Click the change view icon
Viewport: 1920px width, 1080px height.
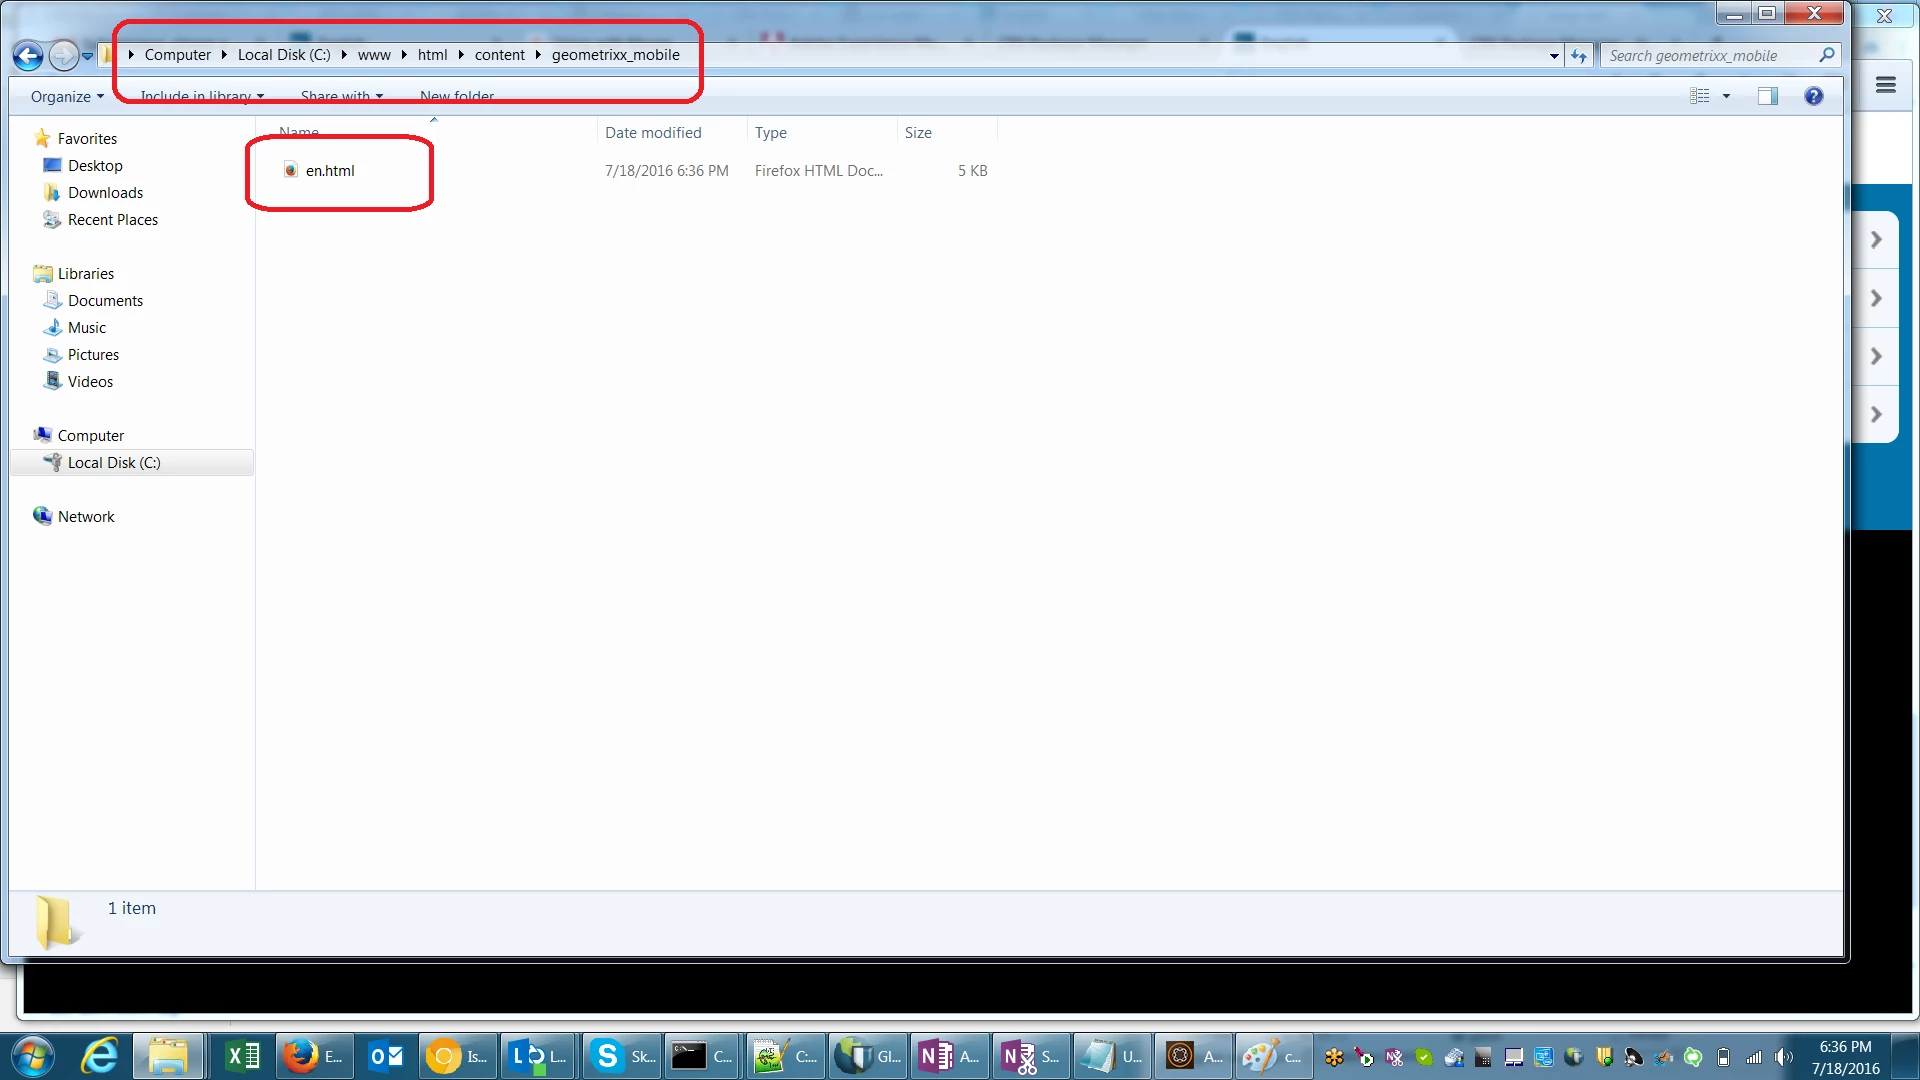1699,96
